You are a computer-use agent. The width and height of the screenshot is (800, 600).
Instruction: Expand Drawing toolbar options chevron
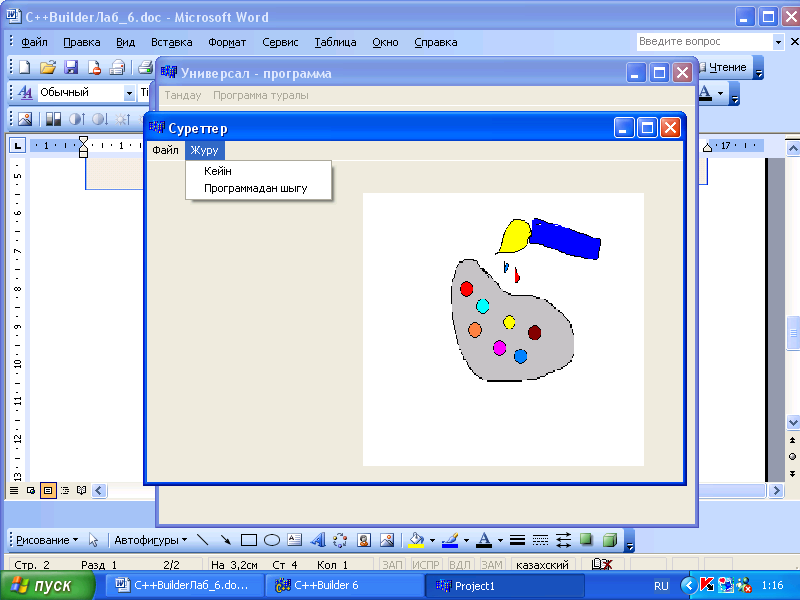[x=630, y=540]
